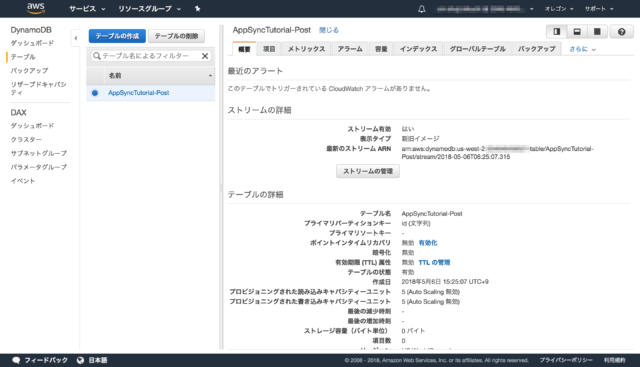Open the 利用規約 footer link
This screenshot has height=367, width=640.
point(615,360)
